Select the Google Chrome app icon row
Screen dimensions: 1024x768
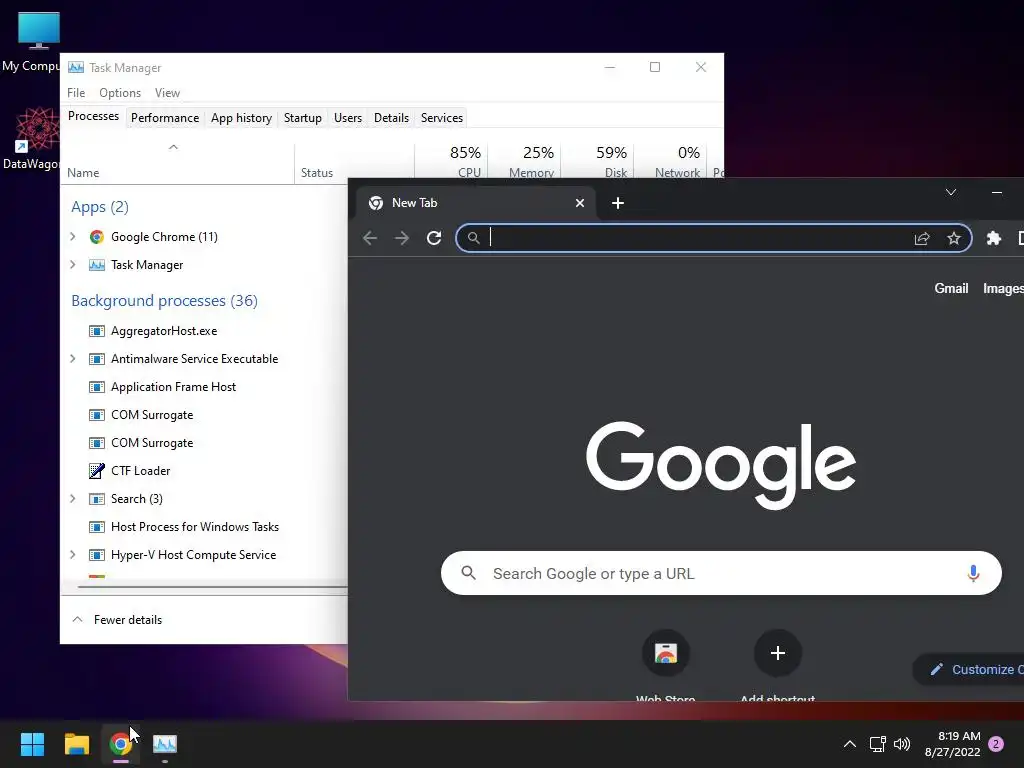(97, 236)
